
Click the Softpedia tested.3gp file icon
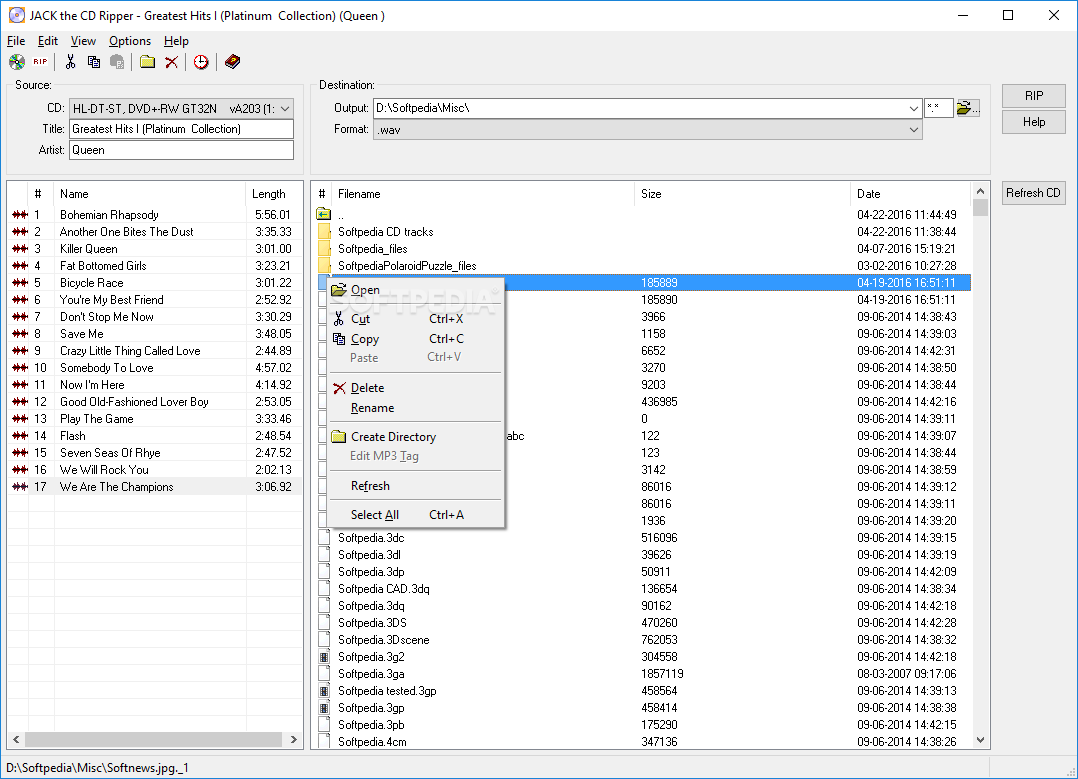click(324, 691)
